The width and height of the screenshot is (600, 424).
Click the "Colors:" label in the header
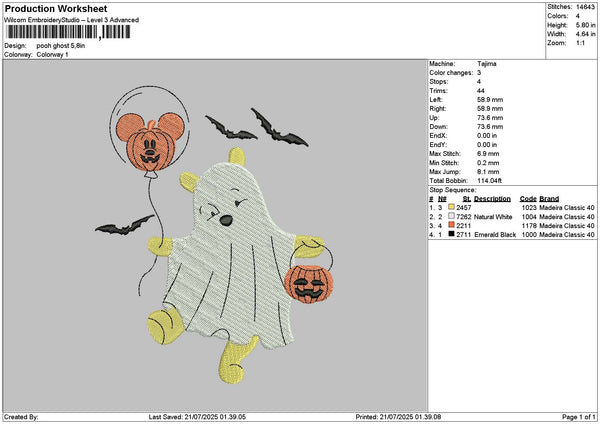click(557, 16)
